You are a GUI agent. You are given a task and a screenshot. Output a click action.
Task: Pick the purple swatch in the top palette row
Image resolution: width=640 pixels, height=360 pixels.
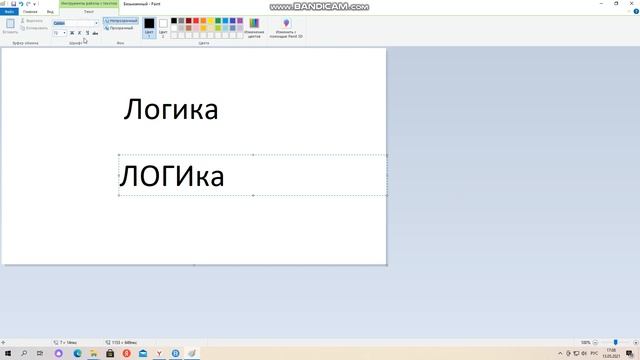click(240, 20)
